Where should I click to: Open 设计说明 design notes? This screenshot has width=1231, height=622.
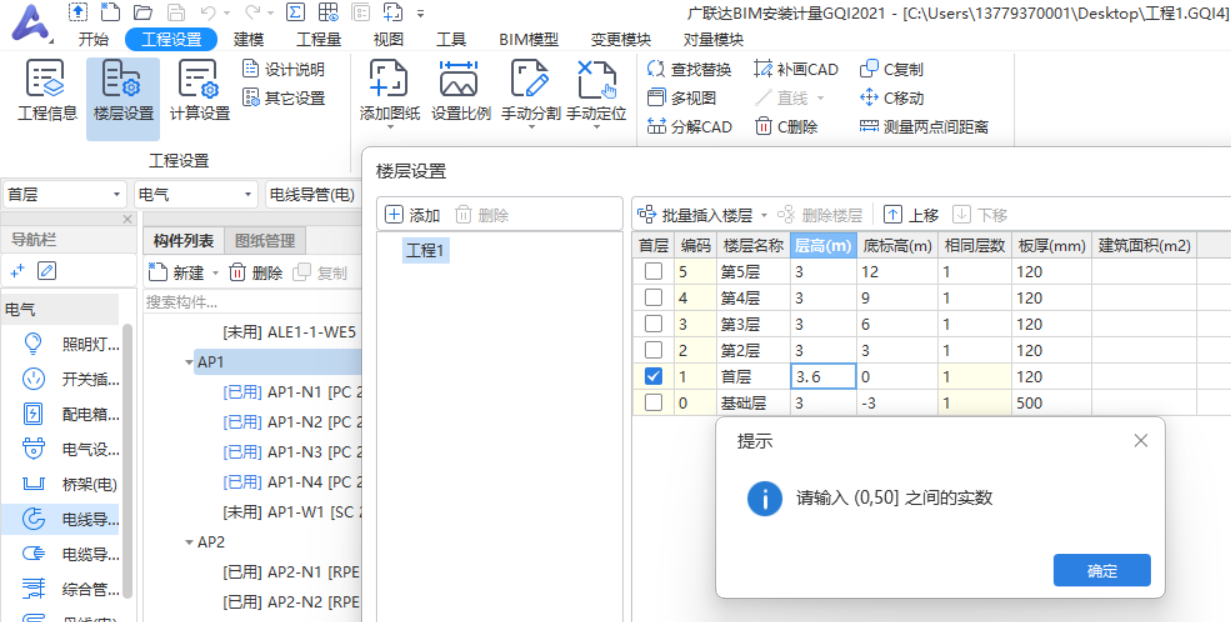pos(284,69)
